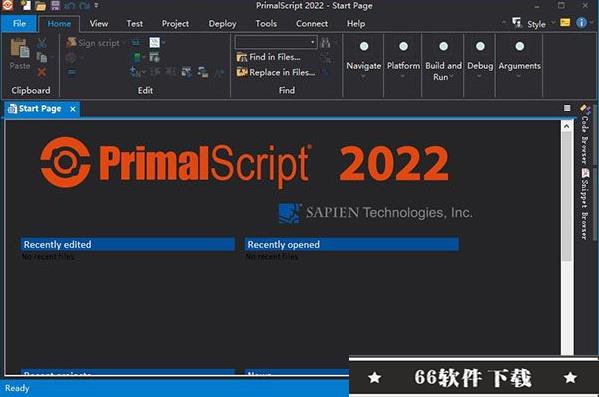Viewport: 599px width, 397px height.
Task: Click the calendar-like icon beside green bookmark
Action: pos(154,57)
